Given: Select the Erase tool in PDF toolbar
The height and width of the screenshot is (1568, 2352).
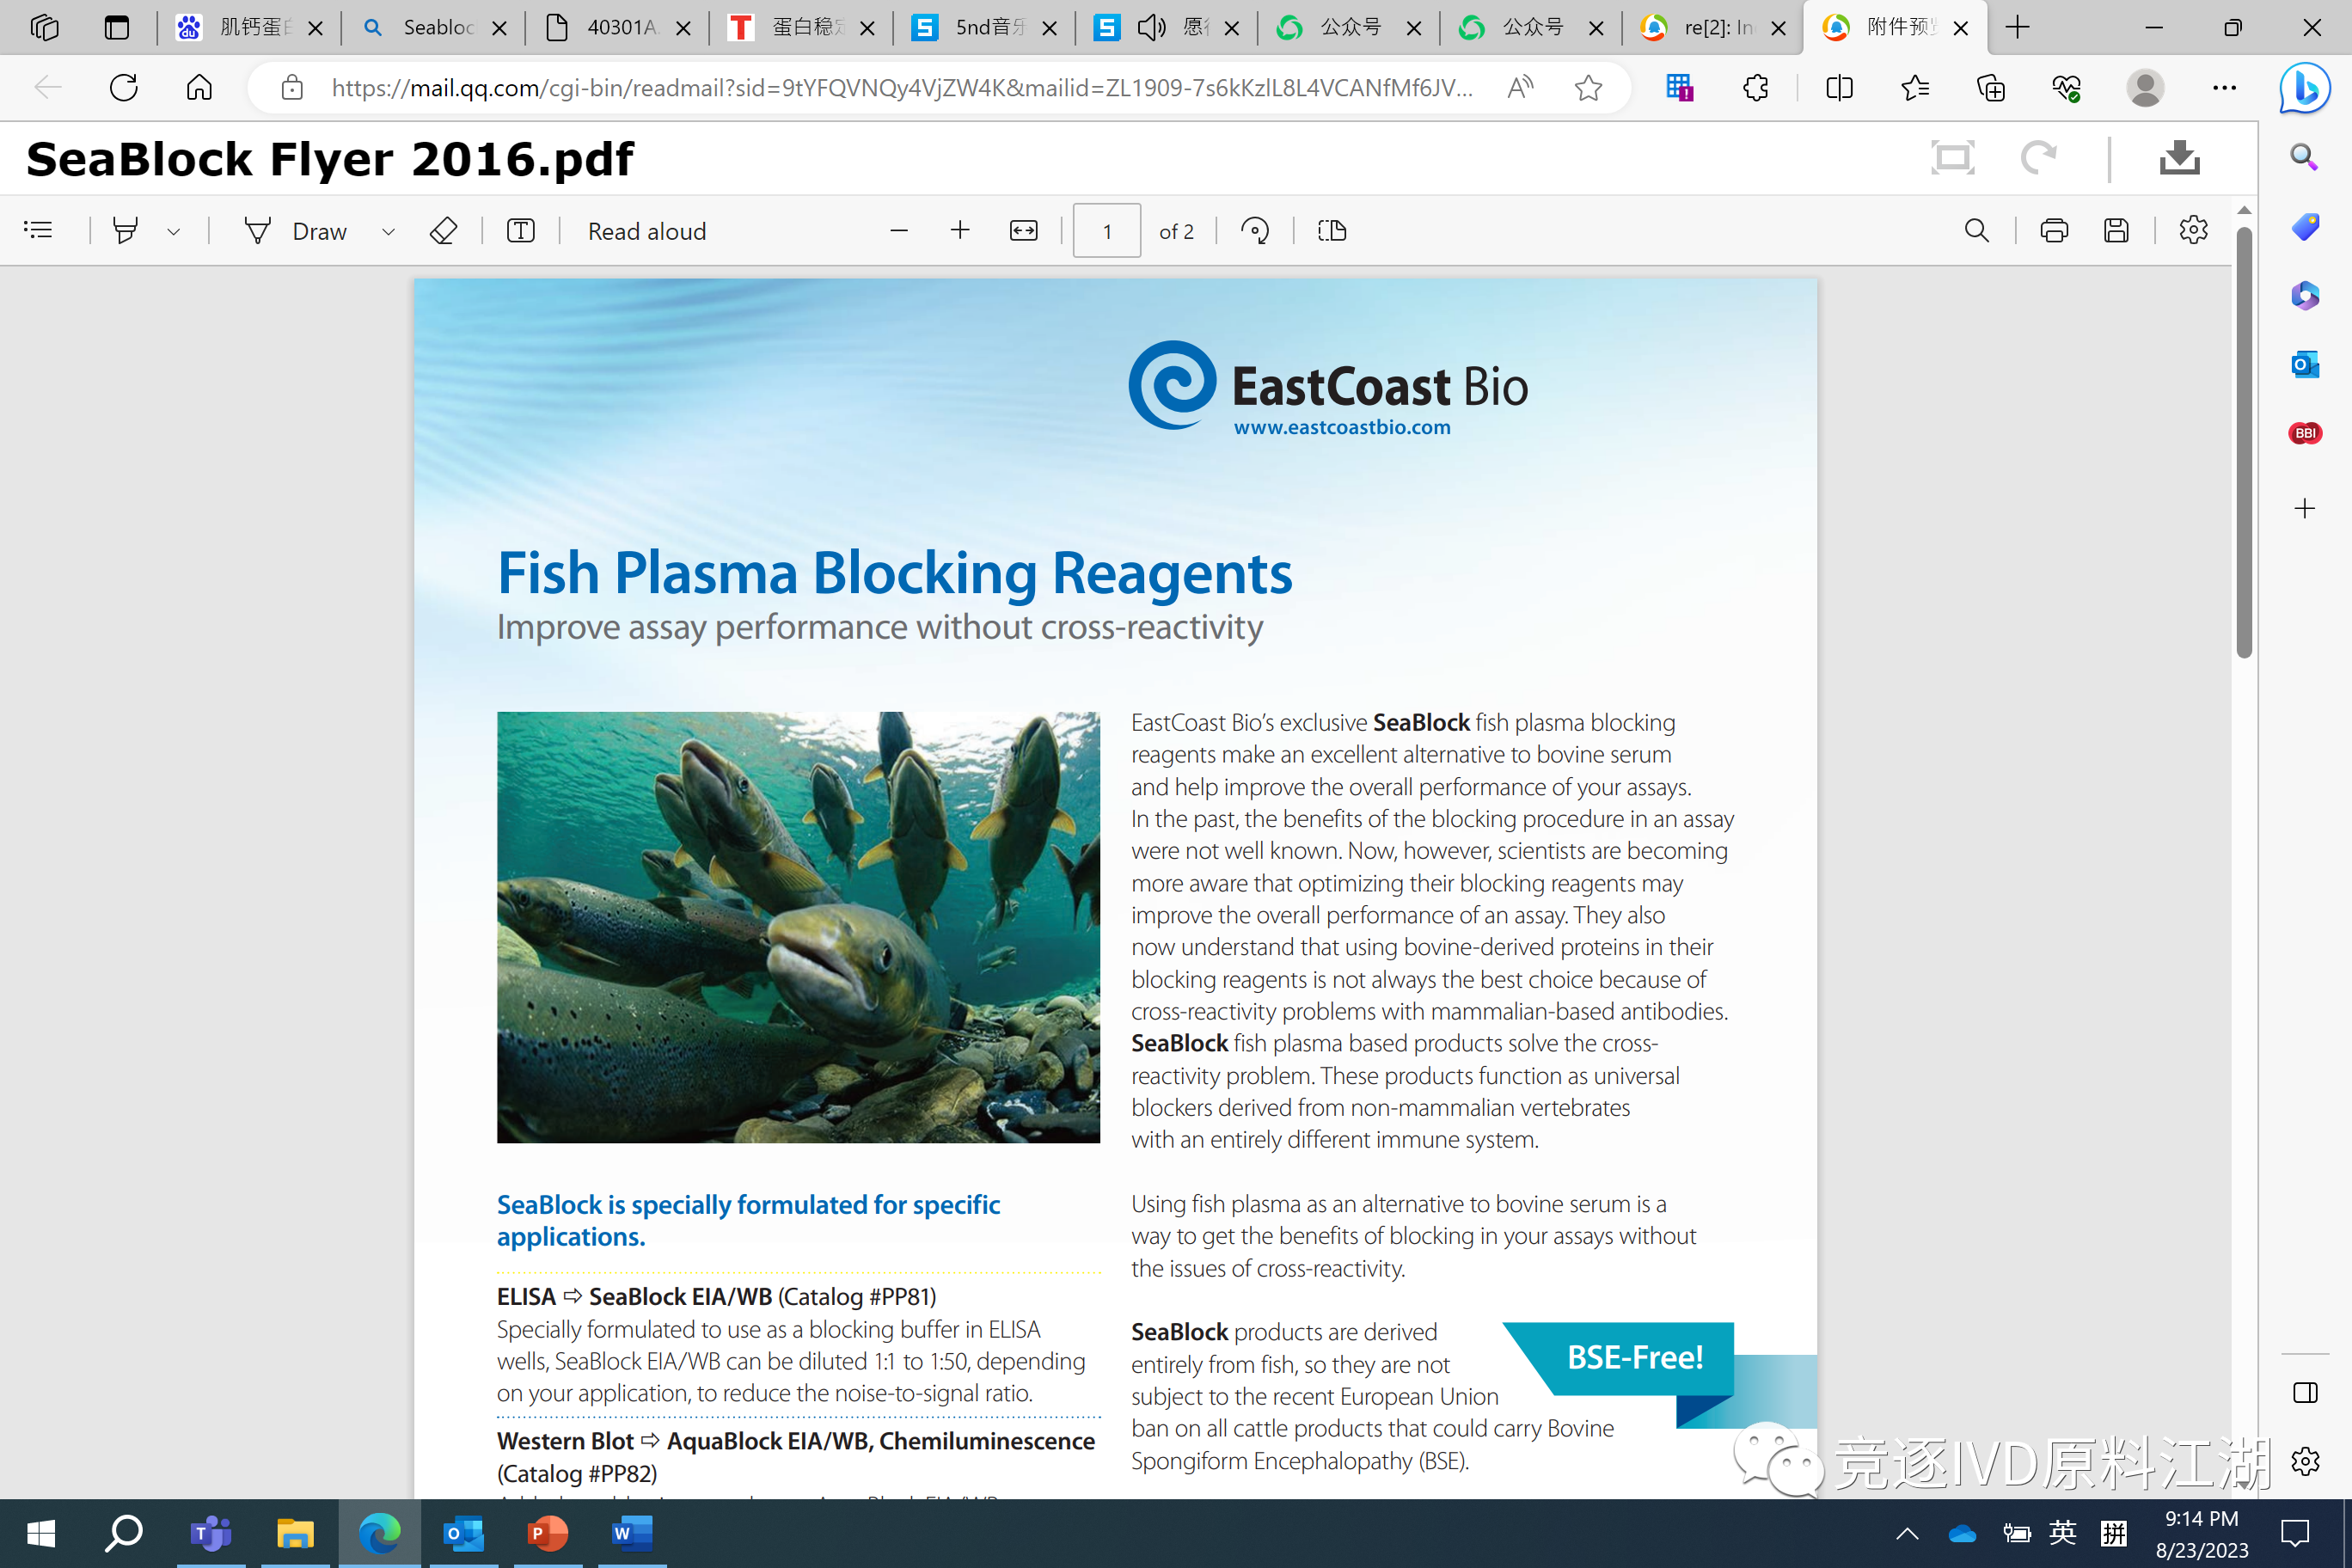Looking at the screenshot, I should 443,231.
